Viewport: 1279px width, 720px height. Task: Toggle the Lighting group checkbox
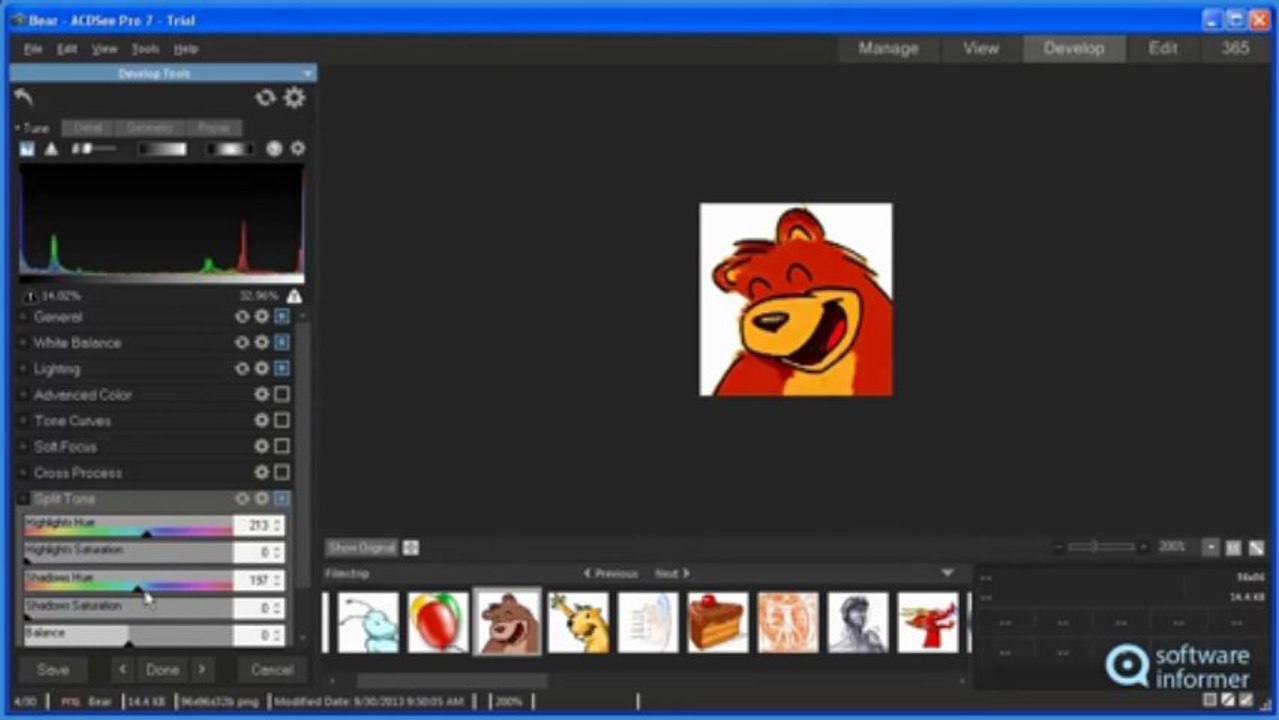point(282,369)
